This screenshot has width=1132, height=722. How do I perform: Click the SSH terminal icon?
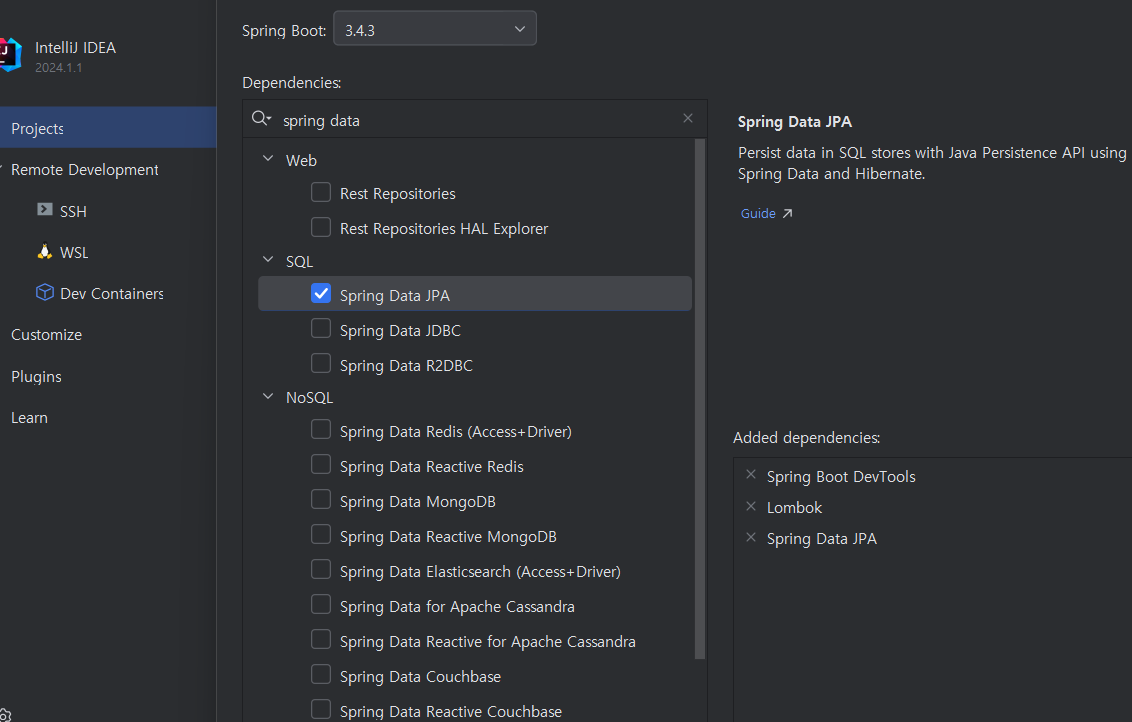point(45,209)
